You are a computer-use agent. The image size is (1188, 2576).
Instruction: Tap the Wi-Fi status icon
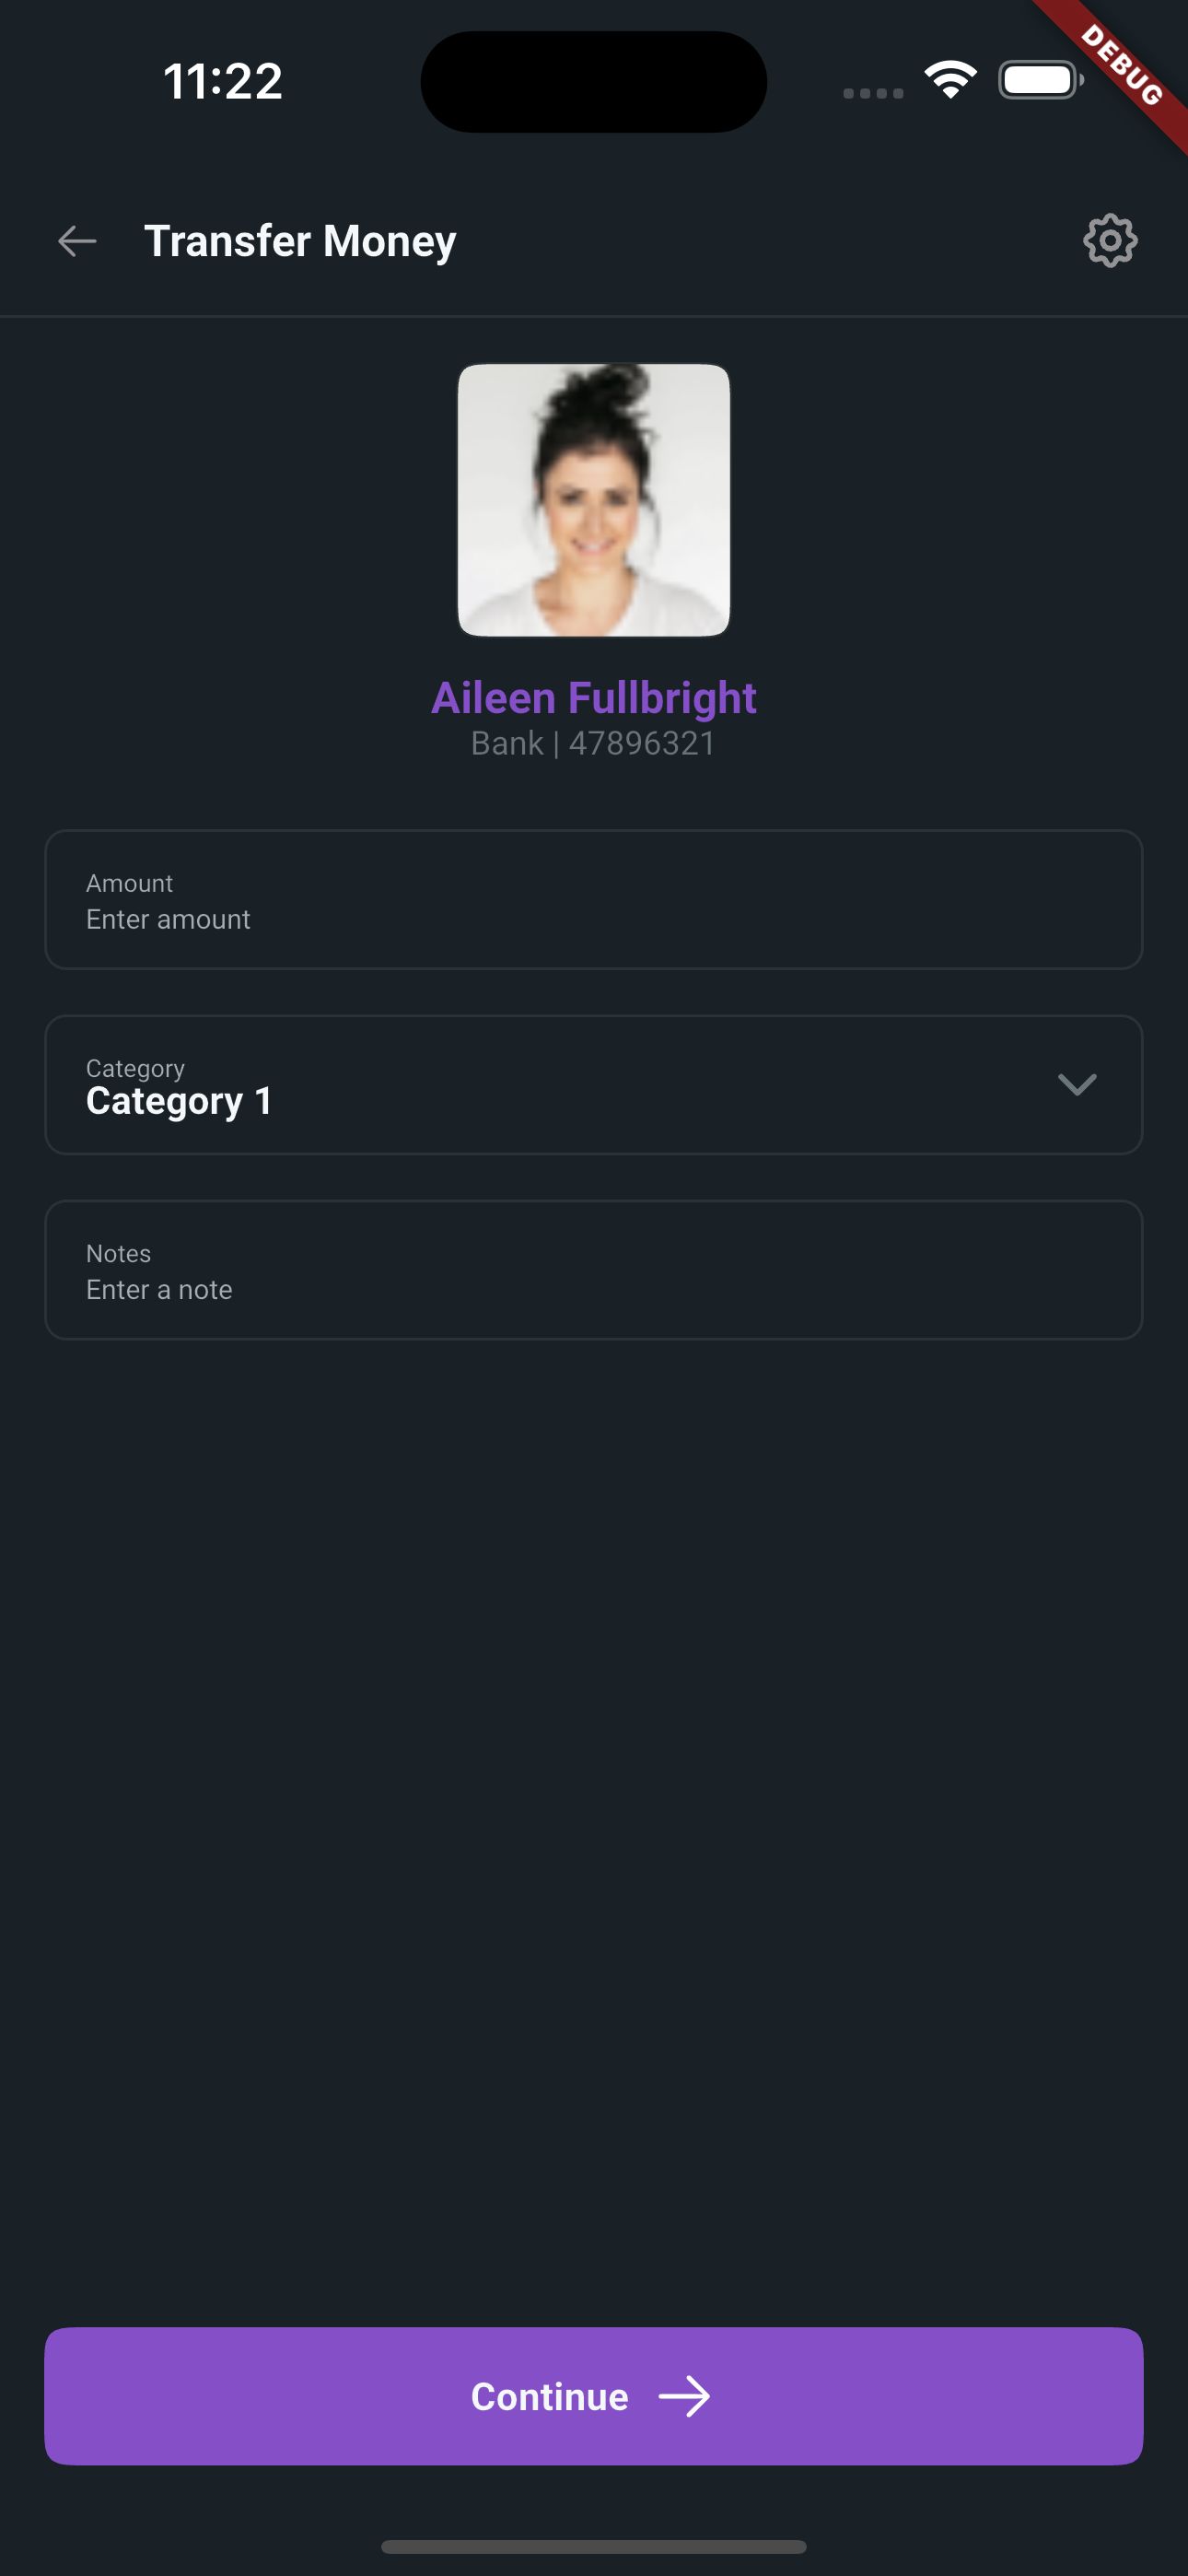click(950, 80)
